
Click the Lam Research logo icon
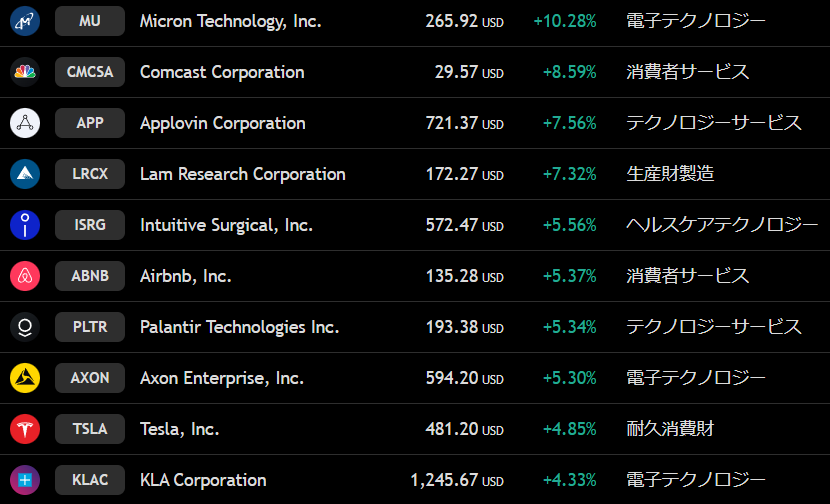point(25,174)
